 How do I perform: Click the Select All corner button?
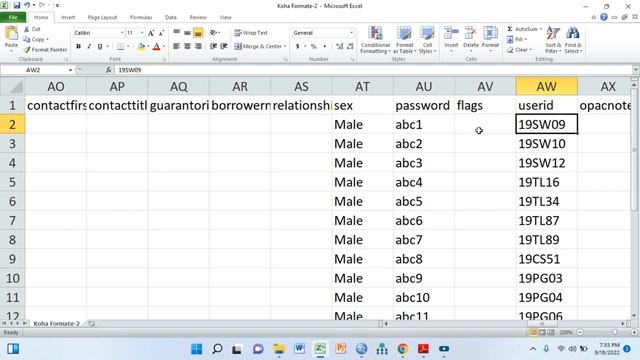(12, 86)
